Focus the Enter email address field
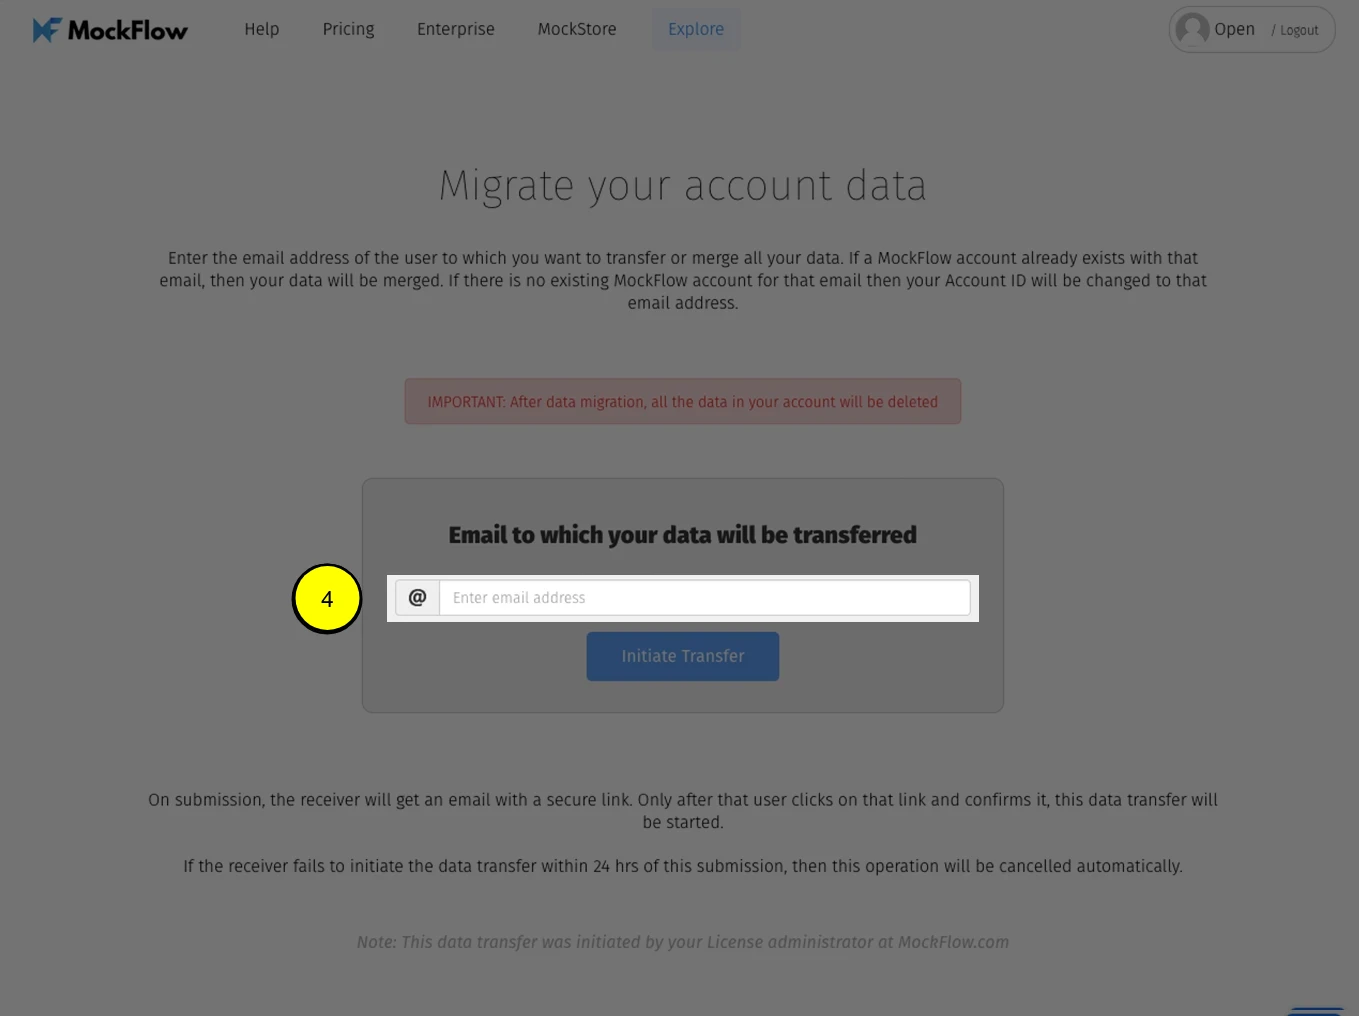Viewport: 1359px width, 1016px height. coord(705,598)
